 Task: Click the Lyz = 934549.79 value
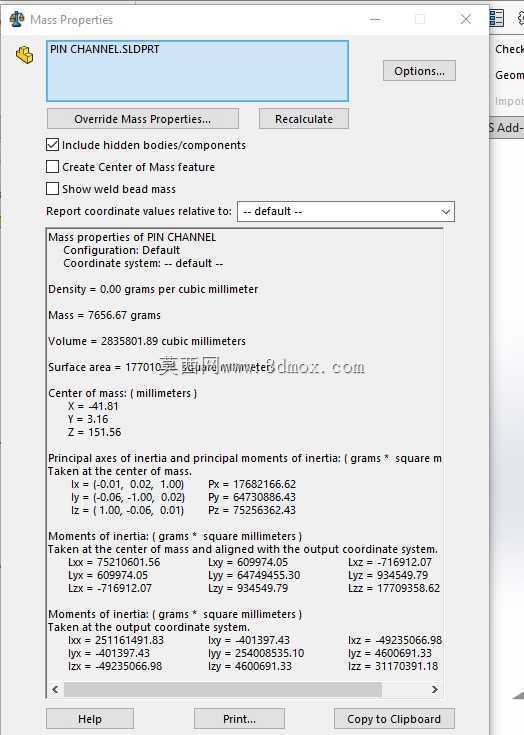(388, 575)
